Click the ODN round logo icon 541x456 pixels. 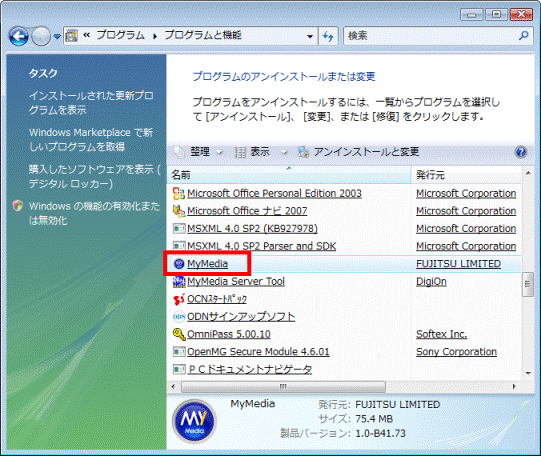coord(179,317)
